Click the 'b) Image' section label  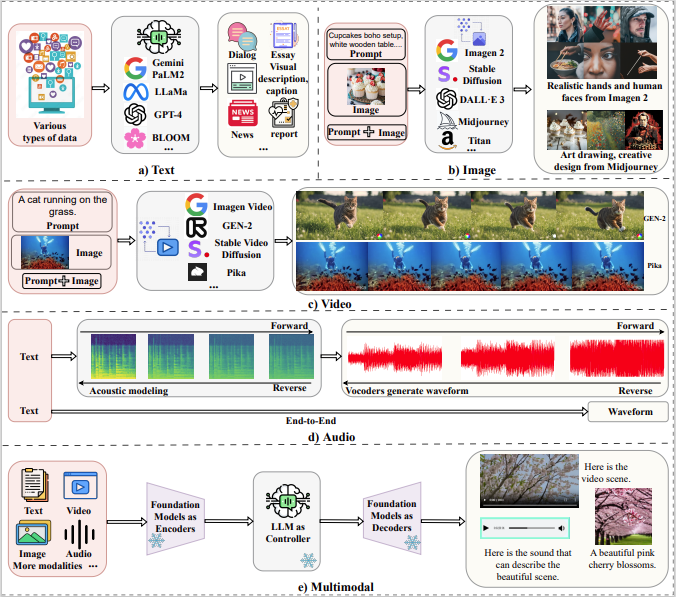tap(472, 170)
